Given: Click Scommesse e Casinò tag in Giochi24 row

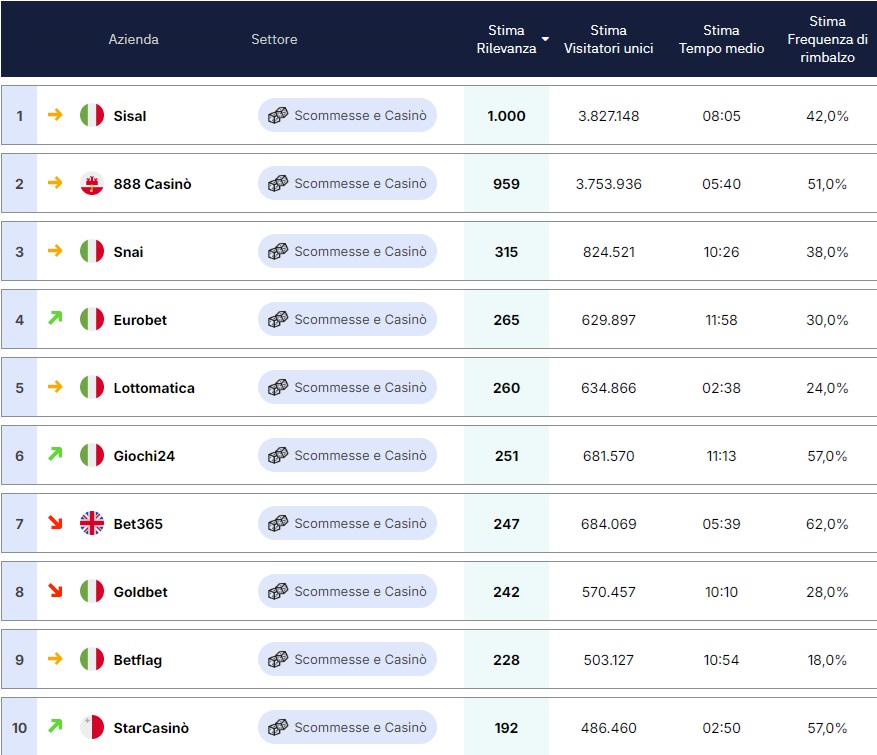Looking at the screenshot, I should pos(347,455).
